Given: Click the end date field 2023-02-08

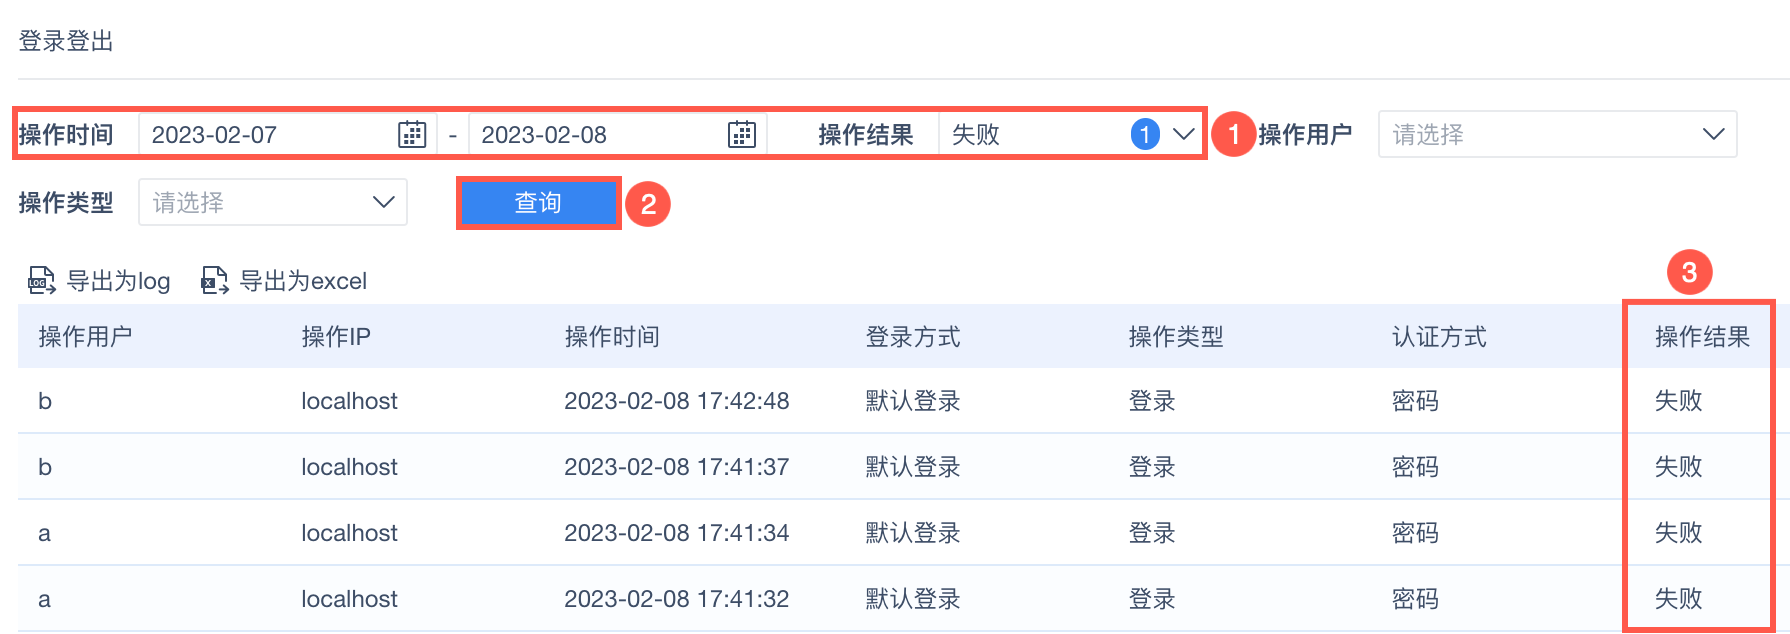Looking at the screenshot, I should tap(598, 134).
